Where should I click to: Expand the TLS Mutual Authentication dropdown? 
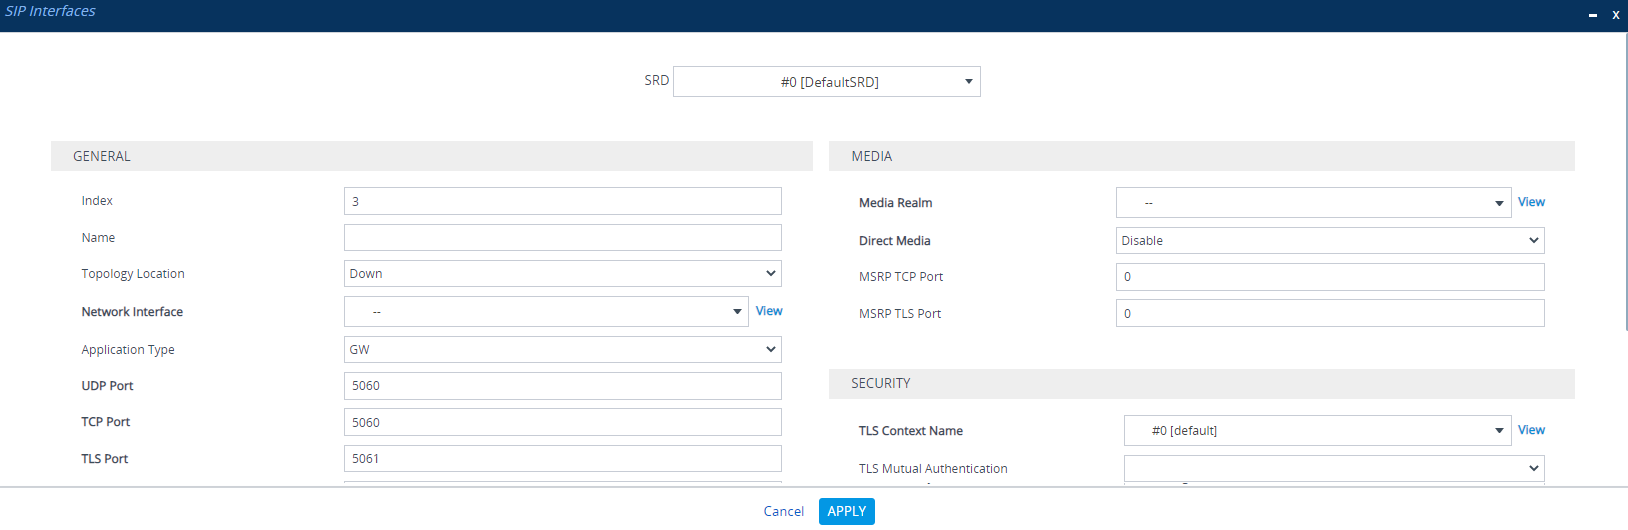coord(1333,468)
